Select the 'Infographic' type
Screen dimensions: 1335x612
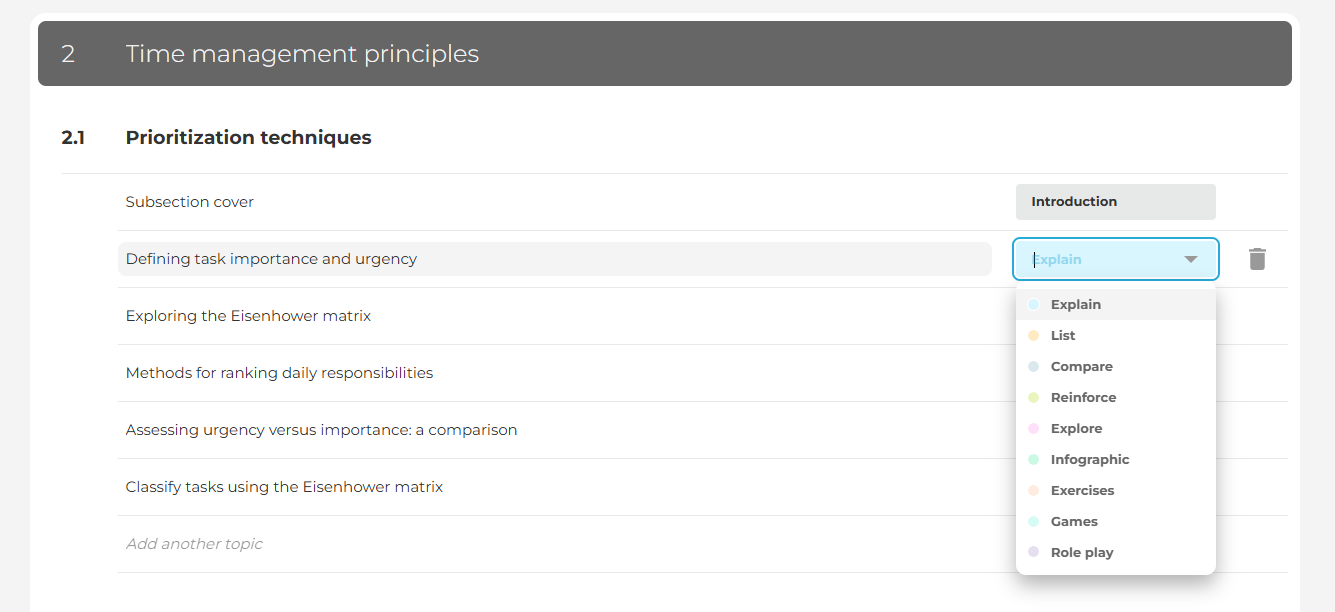click(1089, 460)
